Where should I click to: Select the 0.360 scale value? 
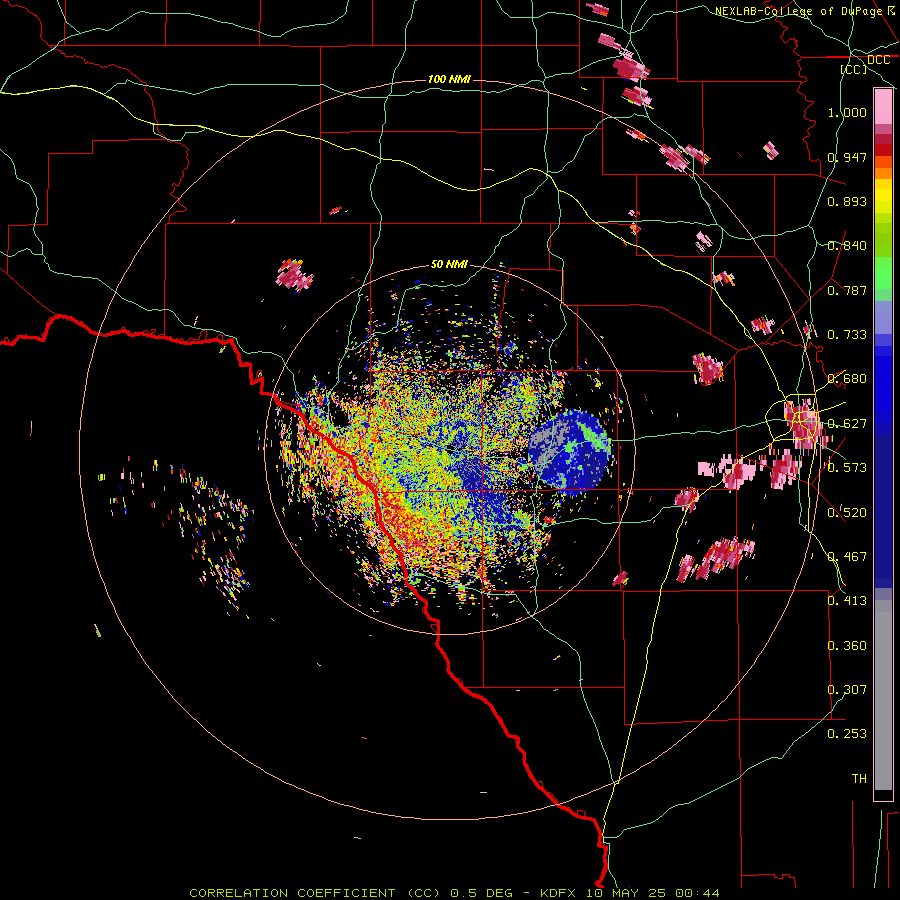tap(847, 645)
